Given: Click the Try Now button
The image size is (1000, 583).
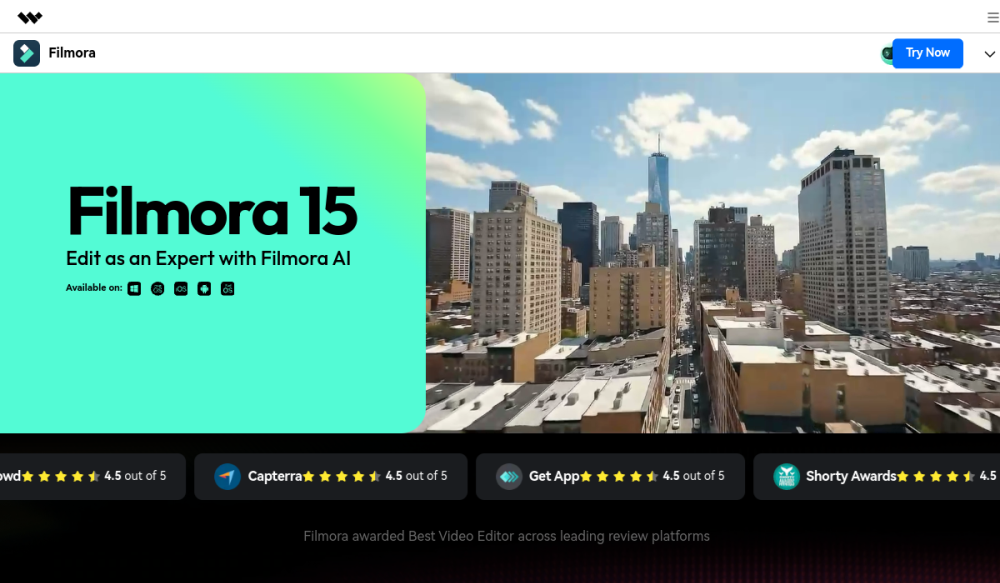Looking at the screenshot, I should coord(927,52).
